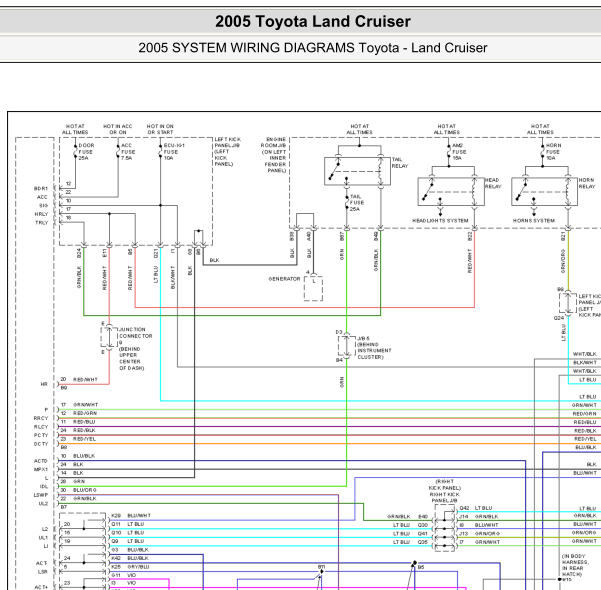601x590 pixels.
Task: Select the UL2 terminal label
Action: 43,503
